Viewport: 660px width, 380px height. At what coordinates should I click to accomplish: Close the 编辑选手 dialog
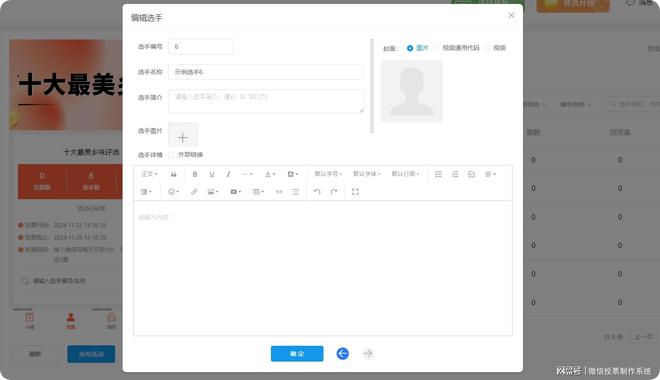pos(511,16)
